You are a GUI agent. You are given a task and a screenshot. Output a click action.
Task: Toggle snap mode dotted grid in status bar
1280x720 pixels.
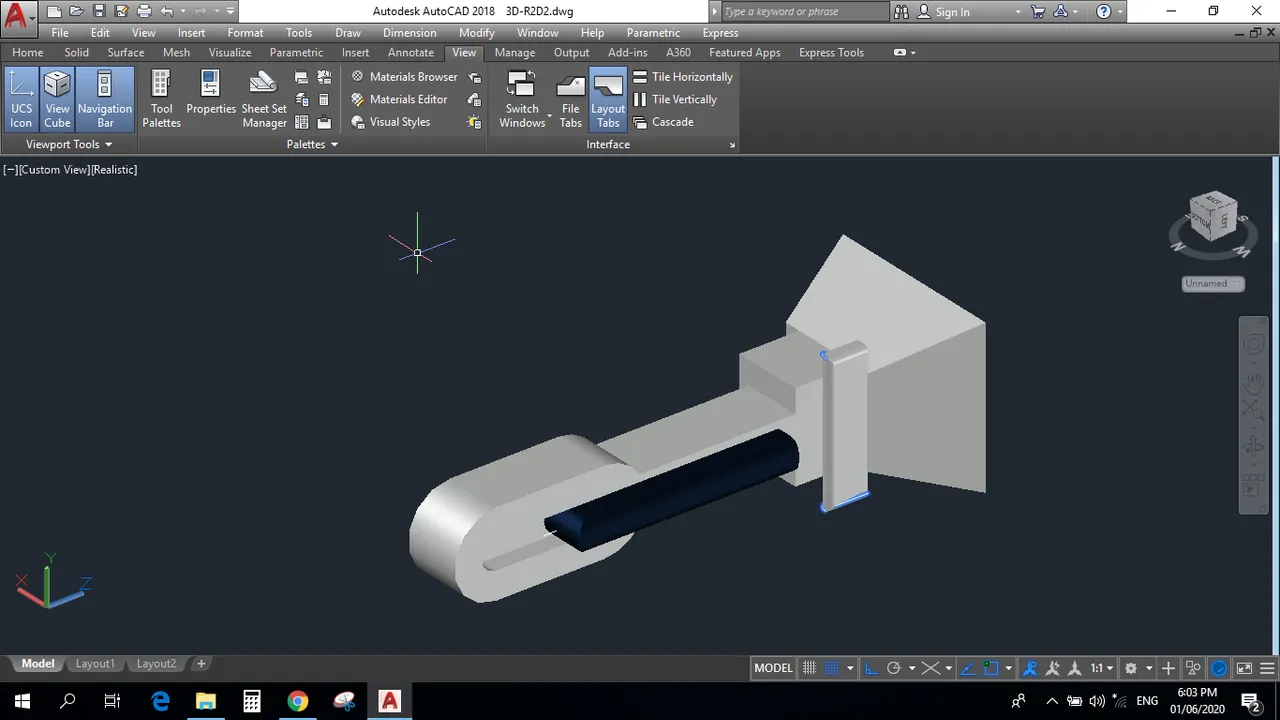(x=832, y=668)
